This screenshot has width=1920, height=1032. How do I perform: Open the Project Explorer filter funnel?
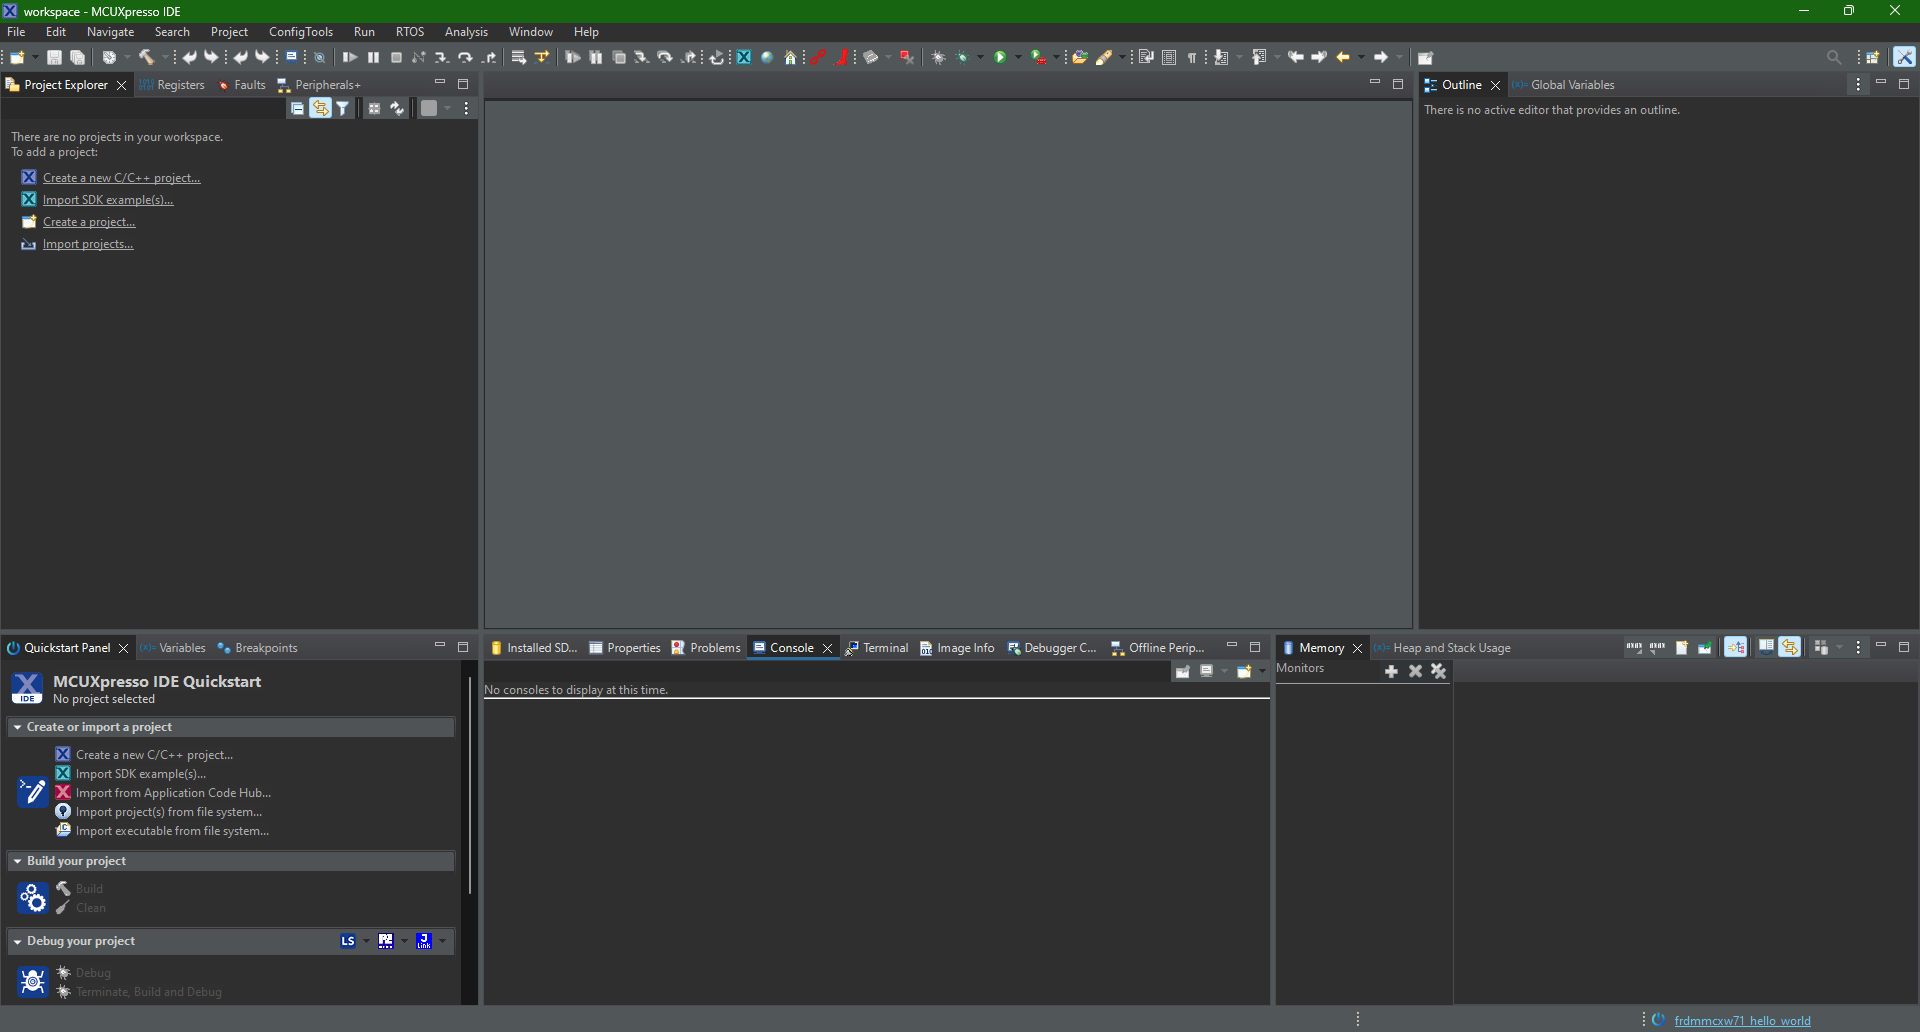[x=343, y=108]
